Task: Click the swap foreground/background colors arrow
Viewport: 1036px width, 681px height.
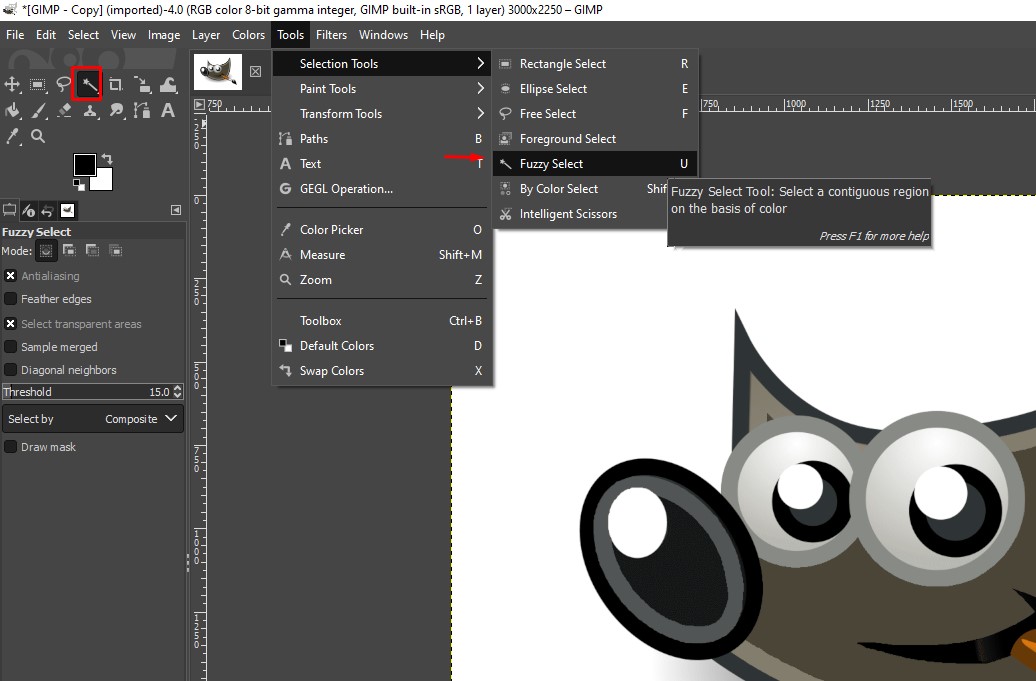Action: (107, 159)
